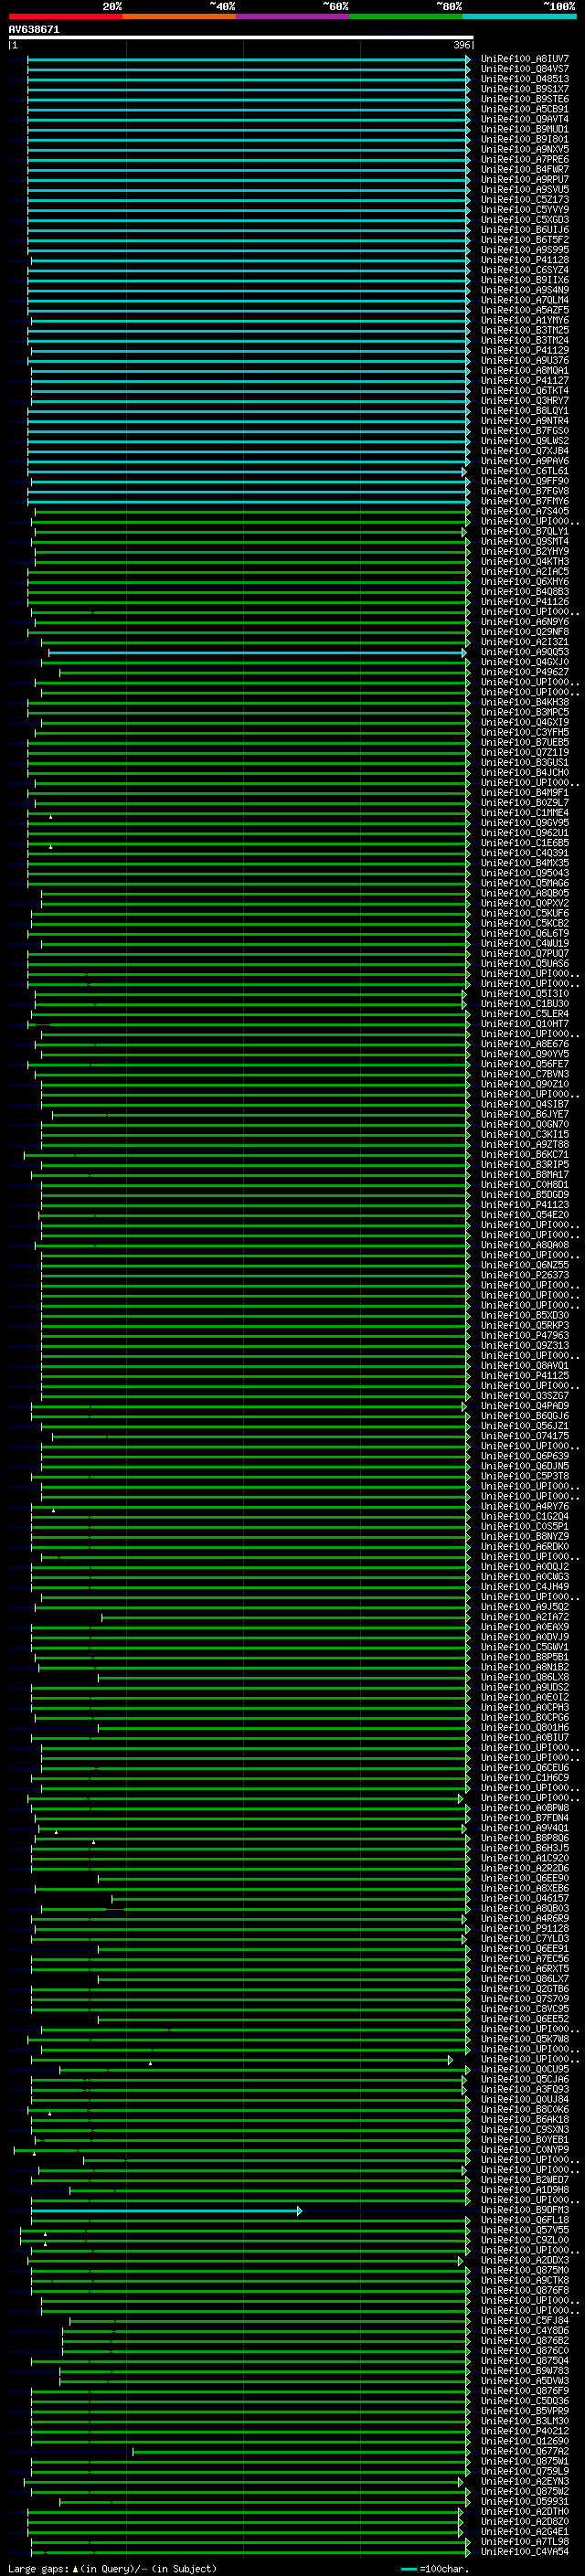Select label UniRef100_C4VA54

point(525,2551)
